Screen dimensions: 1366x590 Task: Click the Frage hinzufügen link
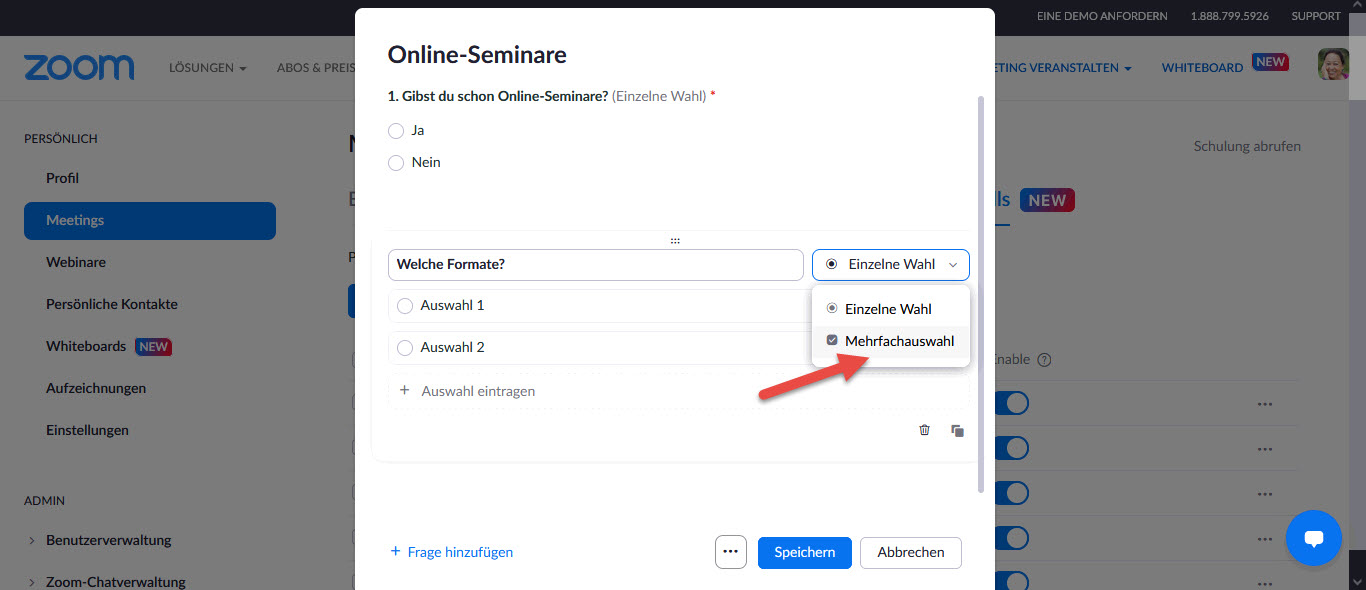click(x=451, y=552)
